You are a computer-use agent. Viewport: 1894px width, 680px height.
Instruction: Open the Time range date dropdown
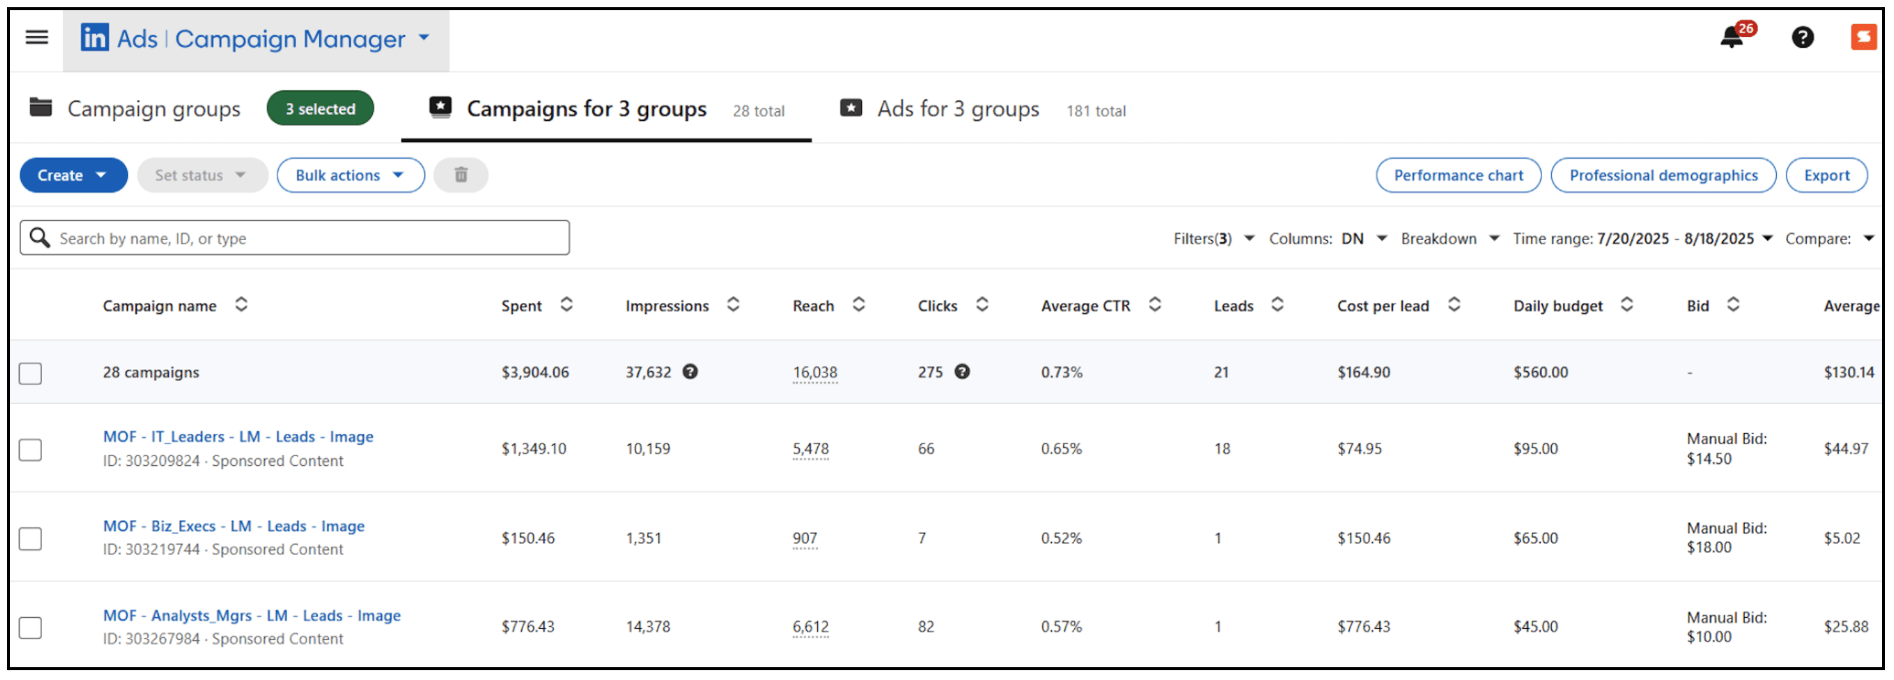tap(1643, 238)
